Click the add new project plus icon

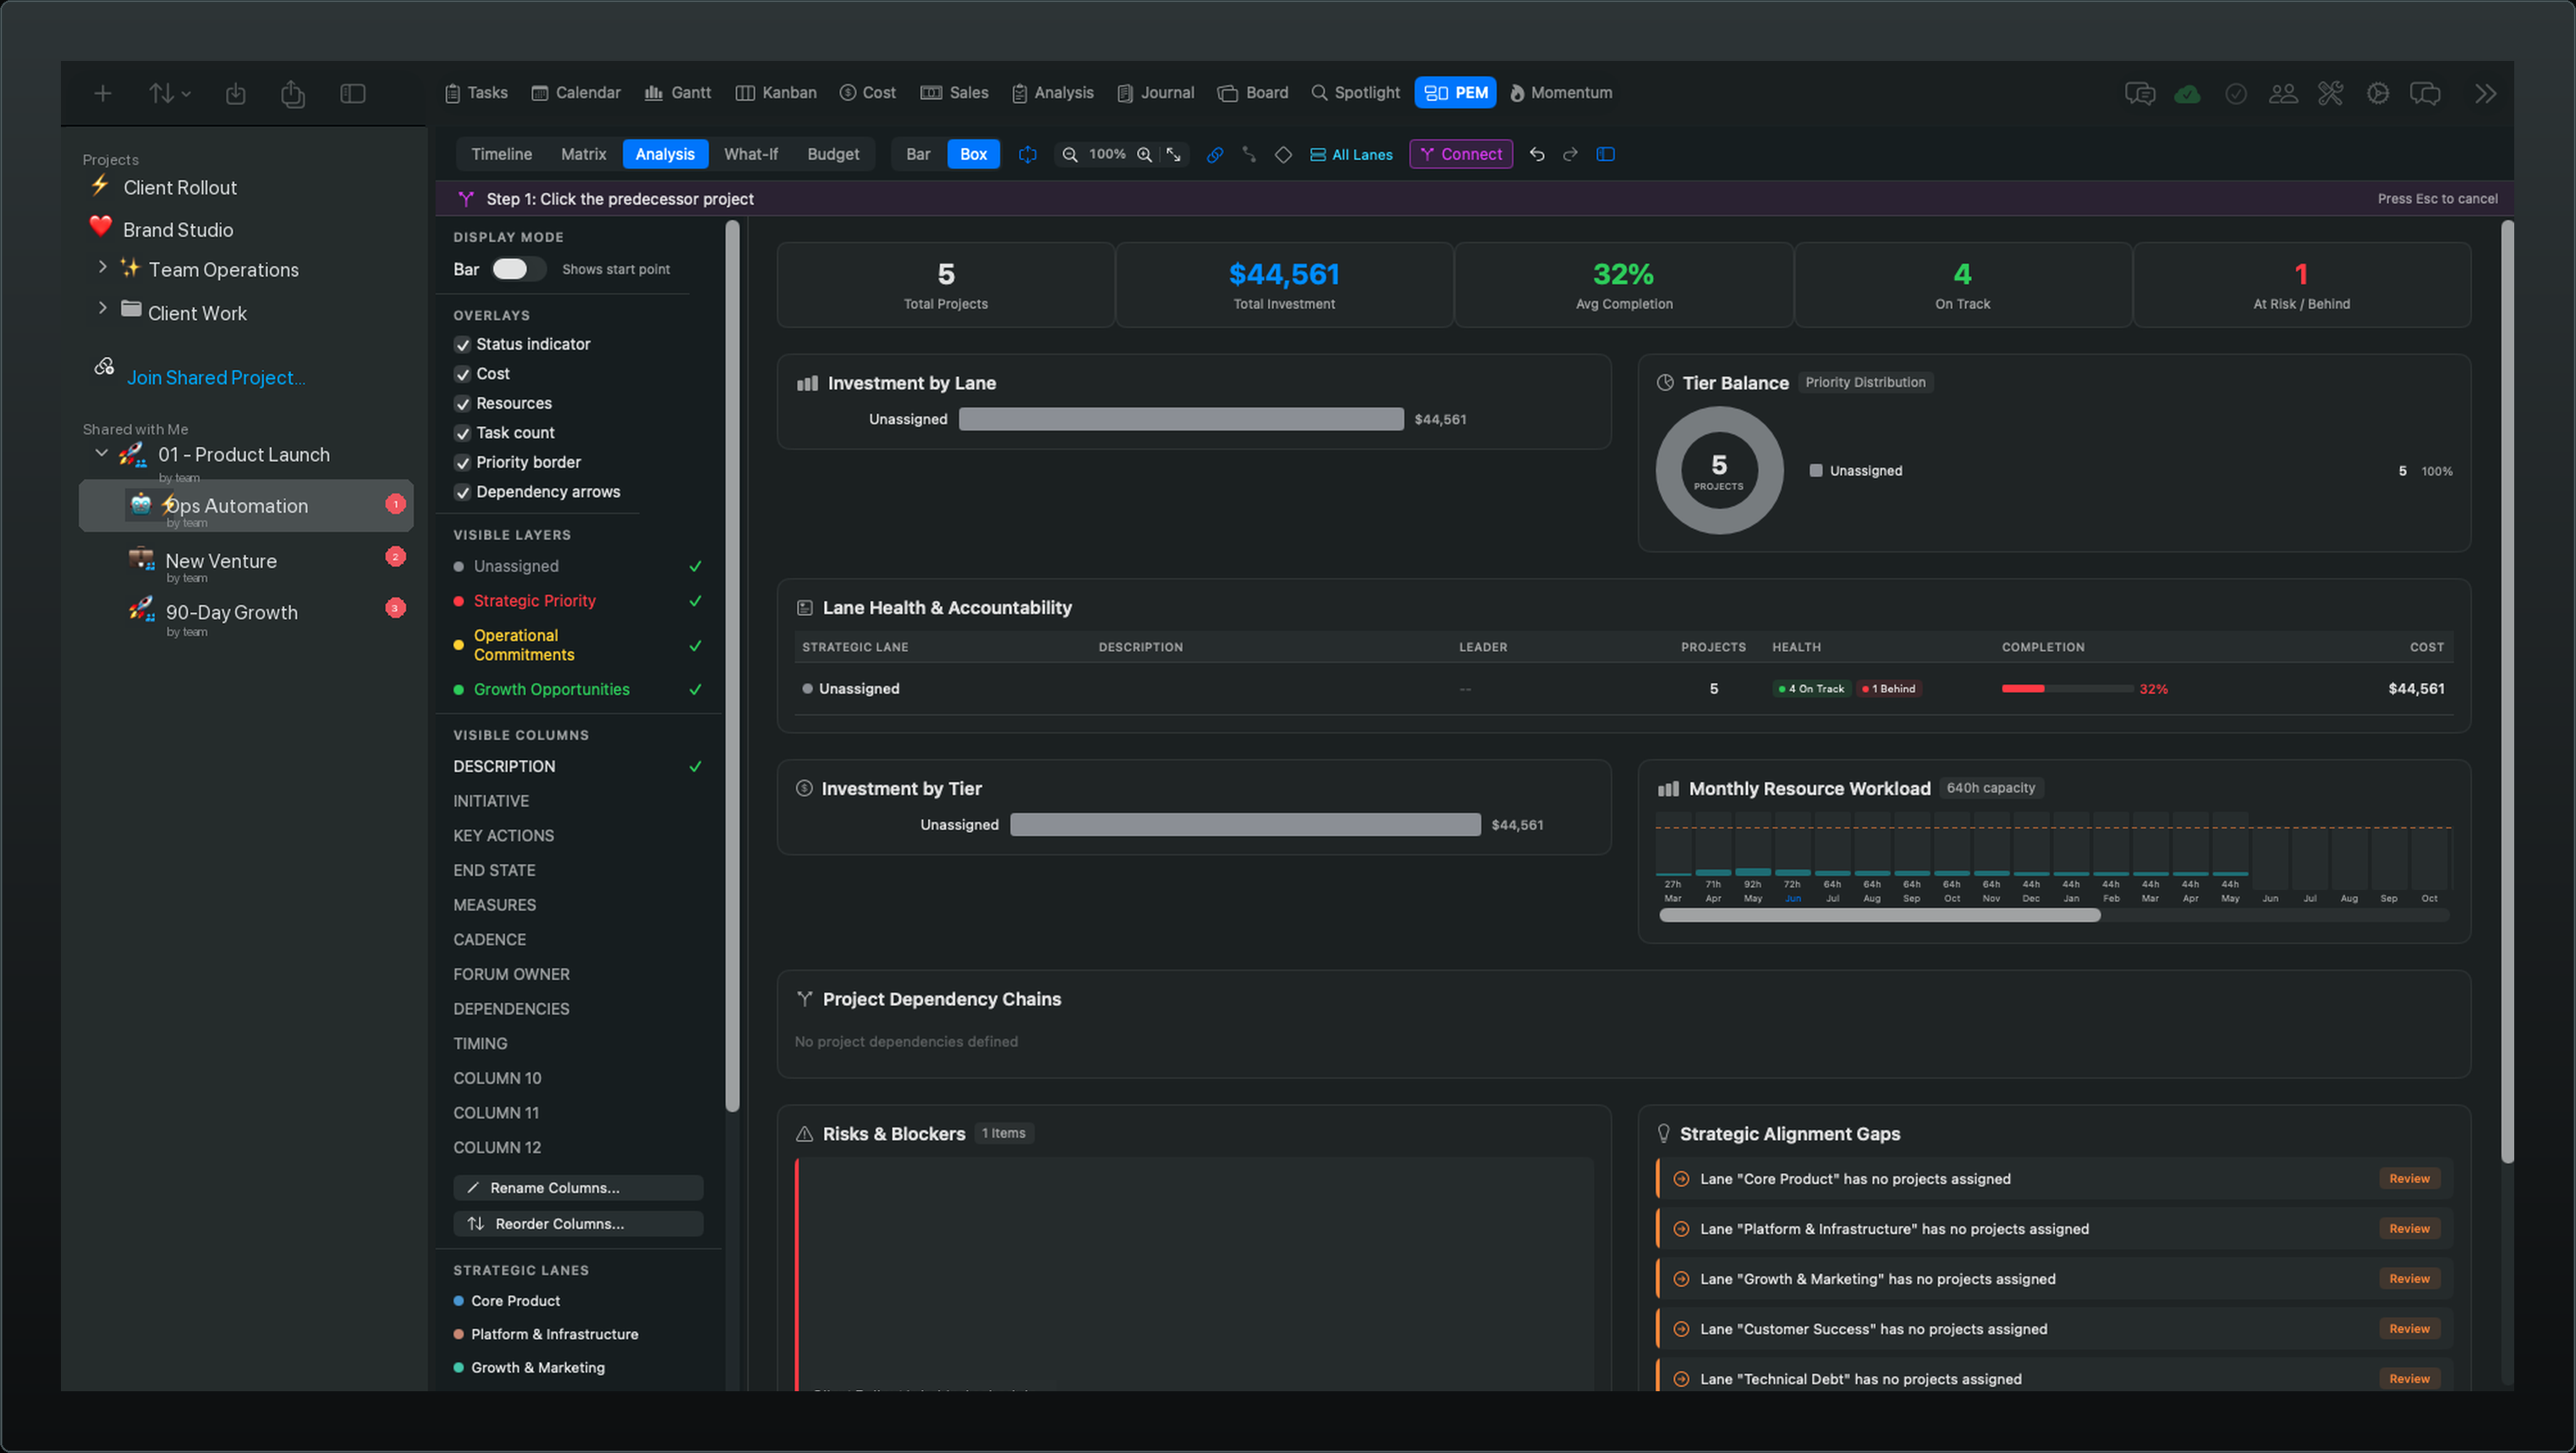(x=102, y=93)
